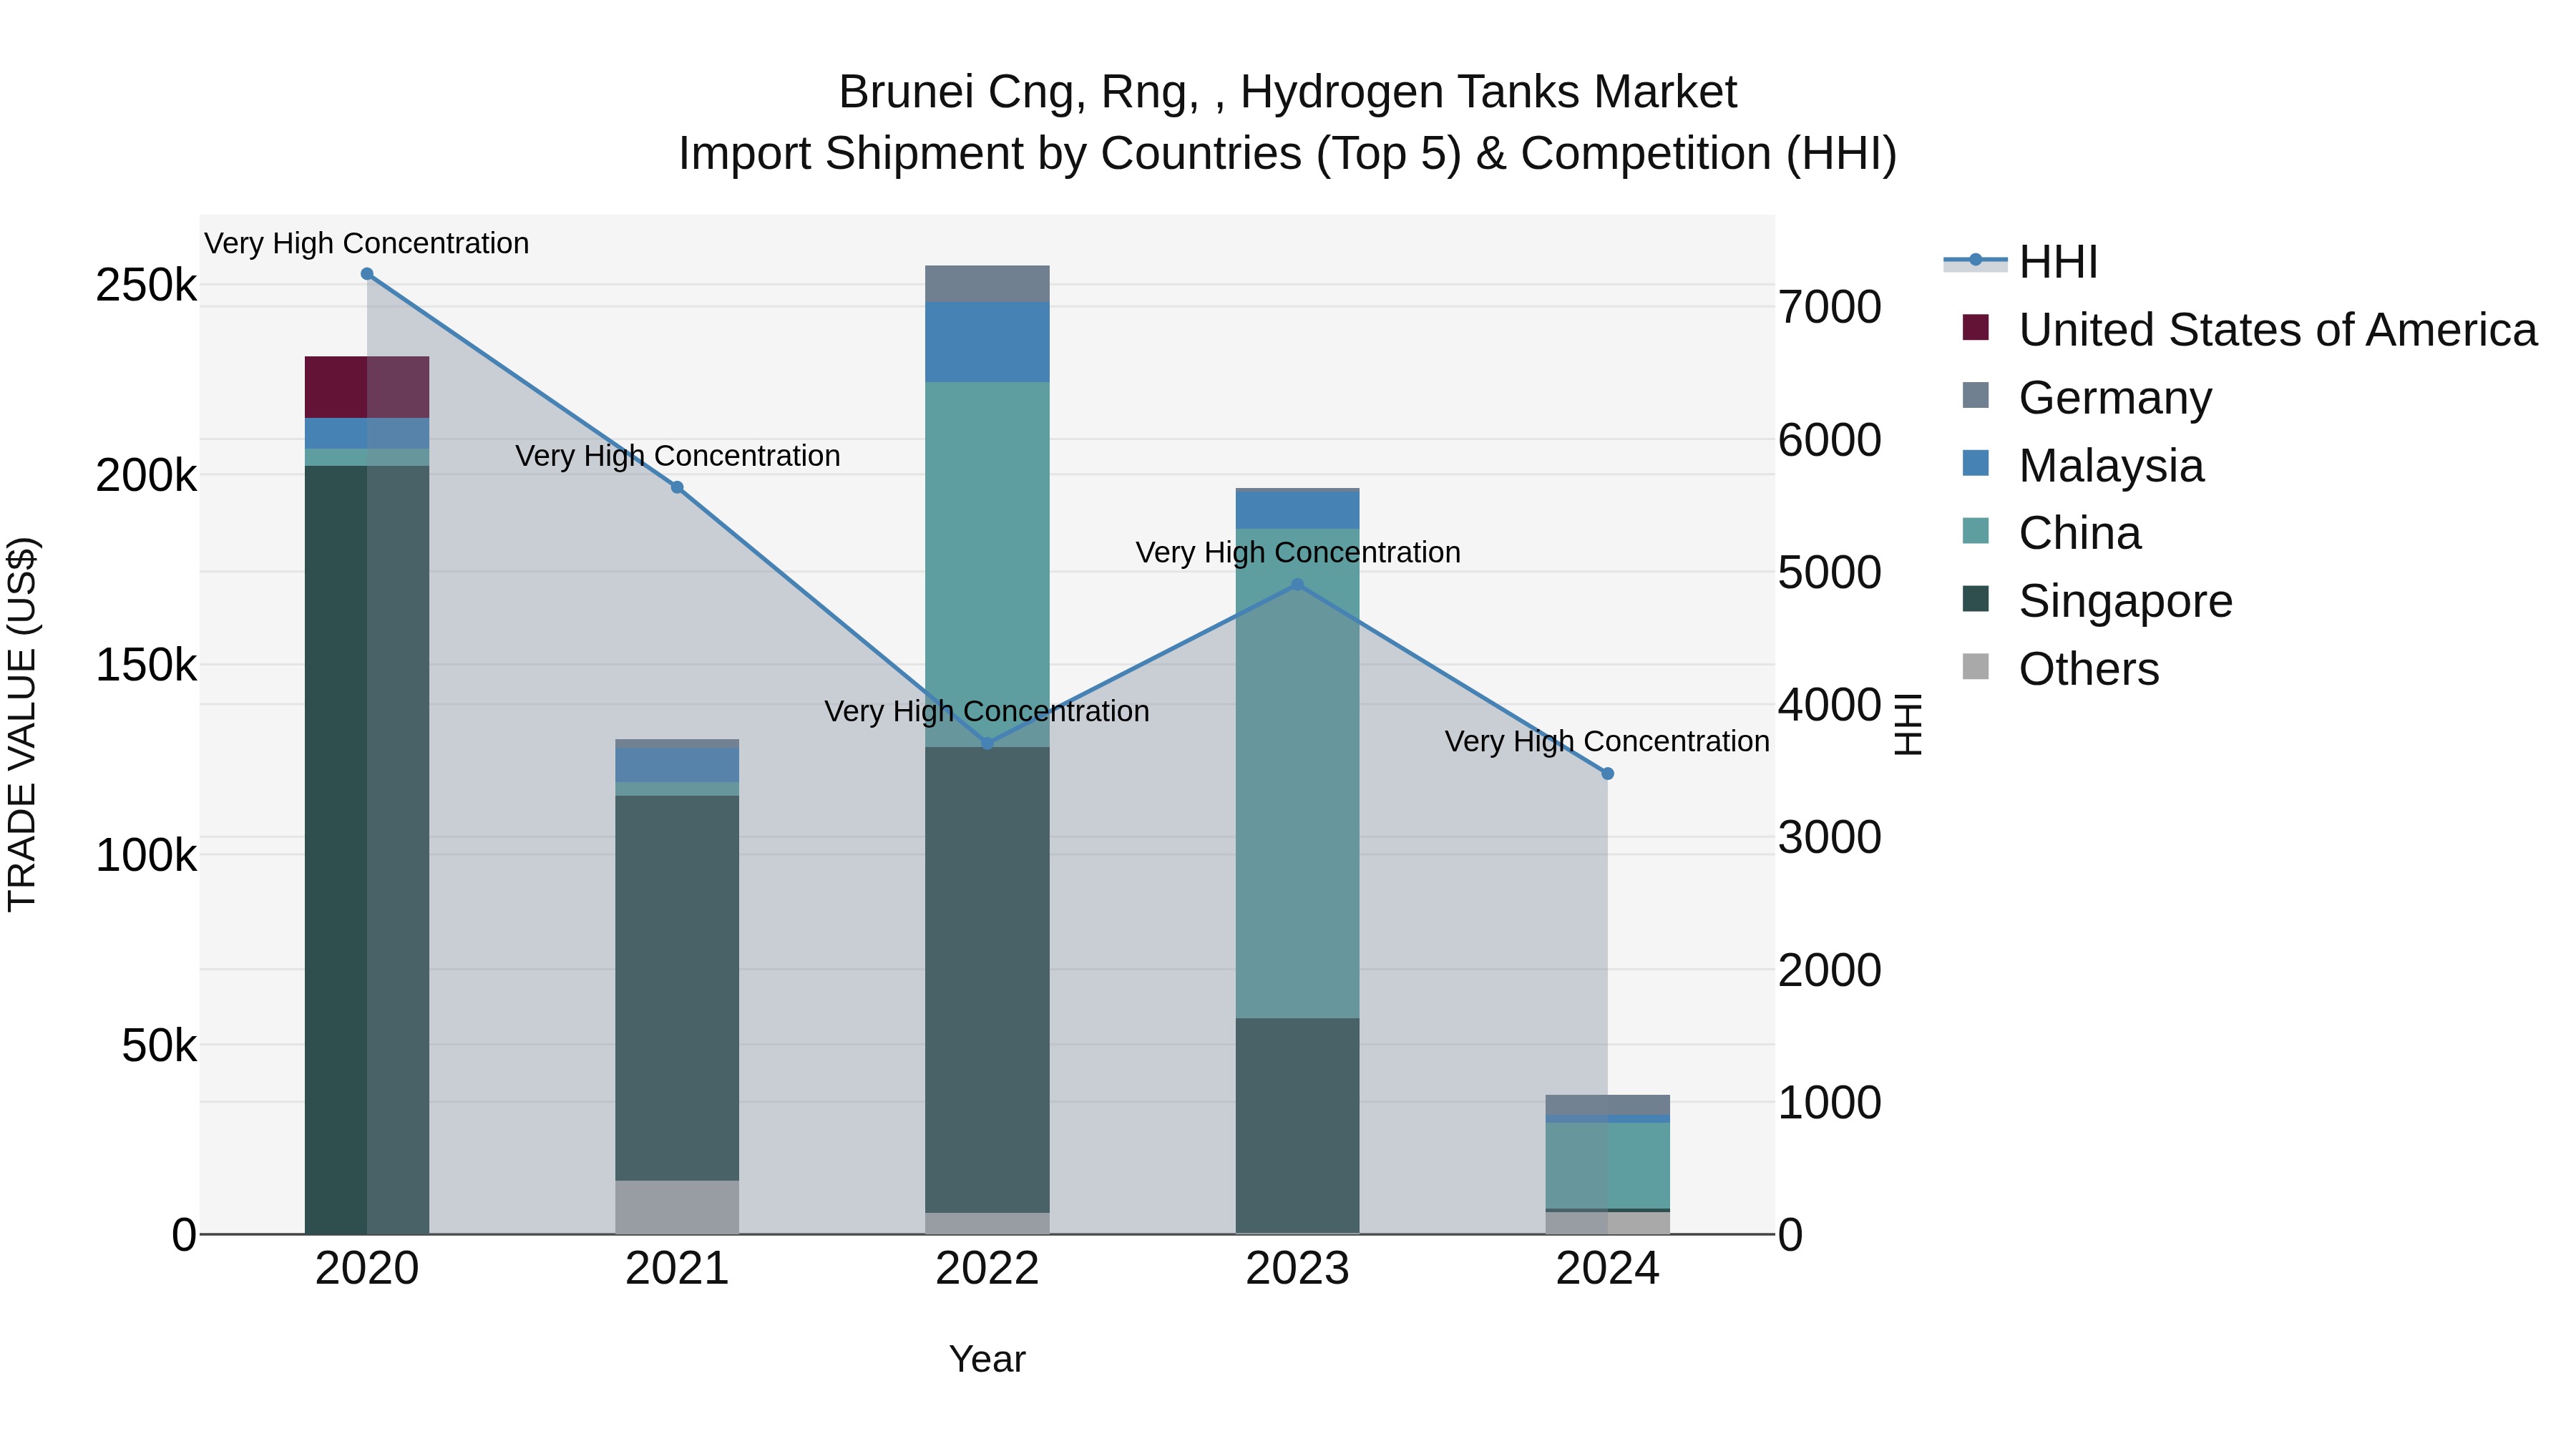Click the Singapore bar segment in 2021
The height and width of the screenshot is (1449, 2576).
click(x=677, y=988)
